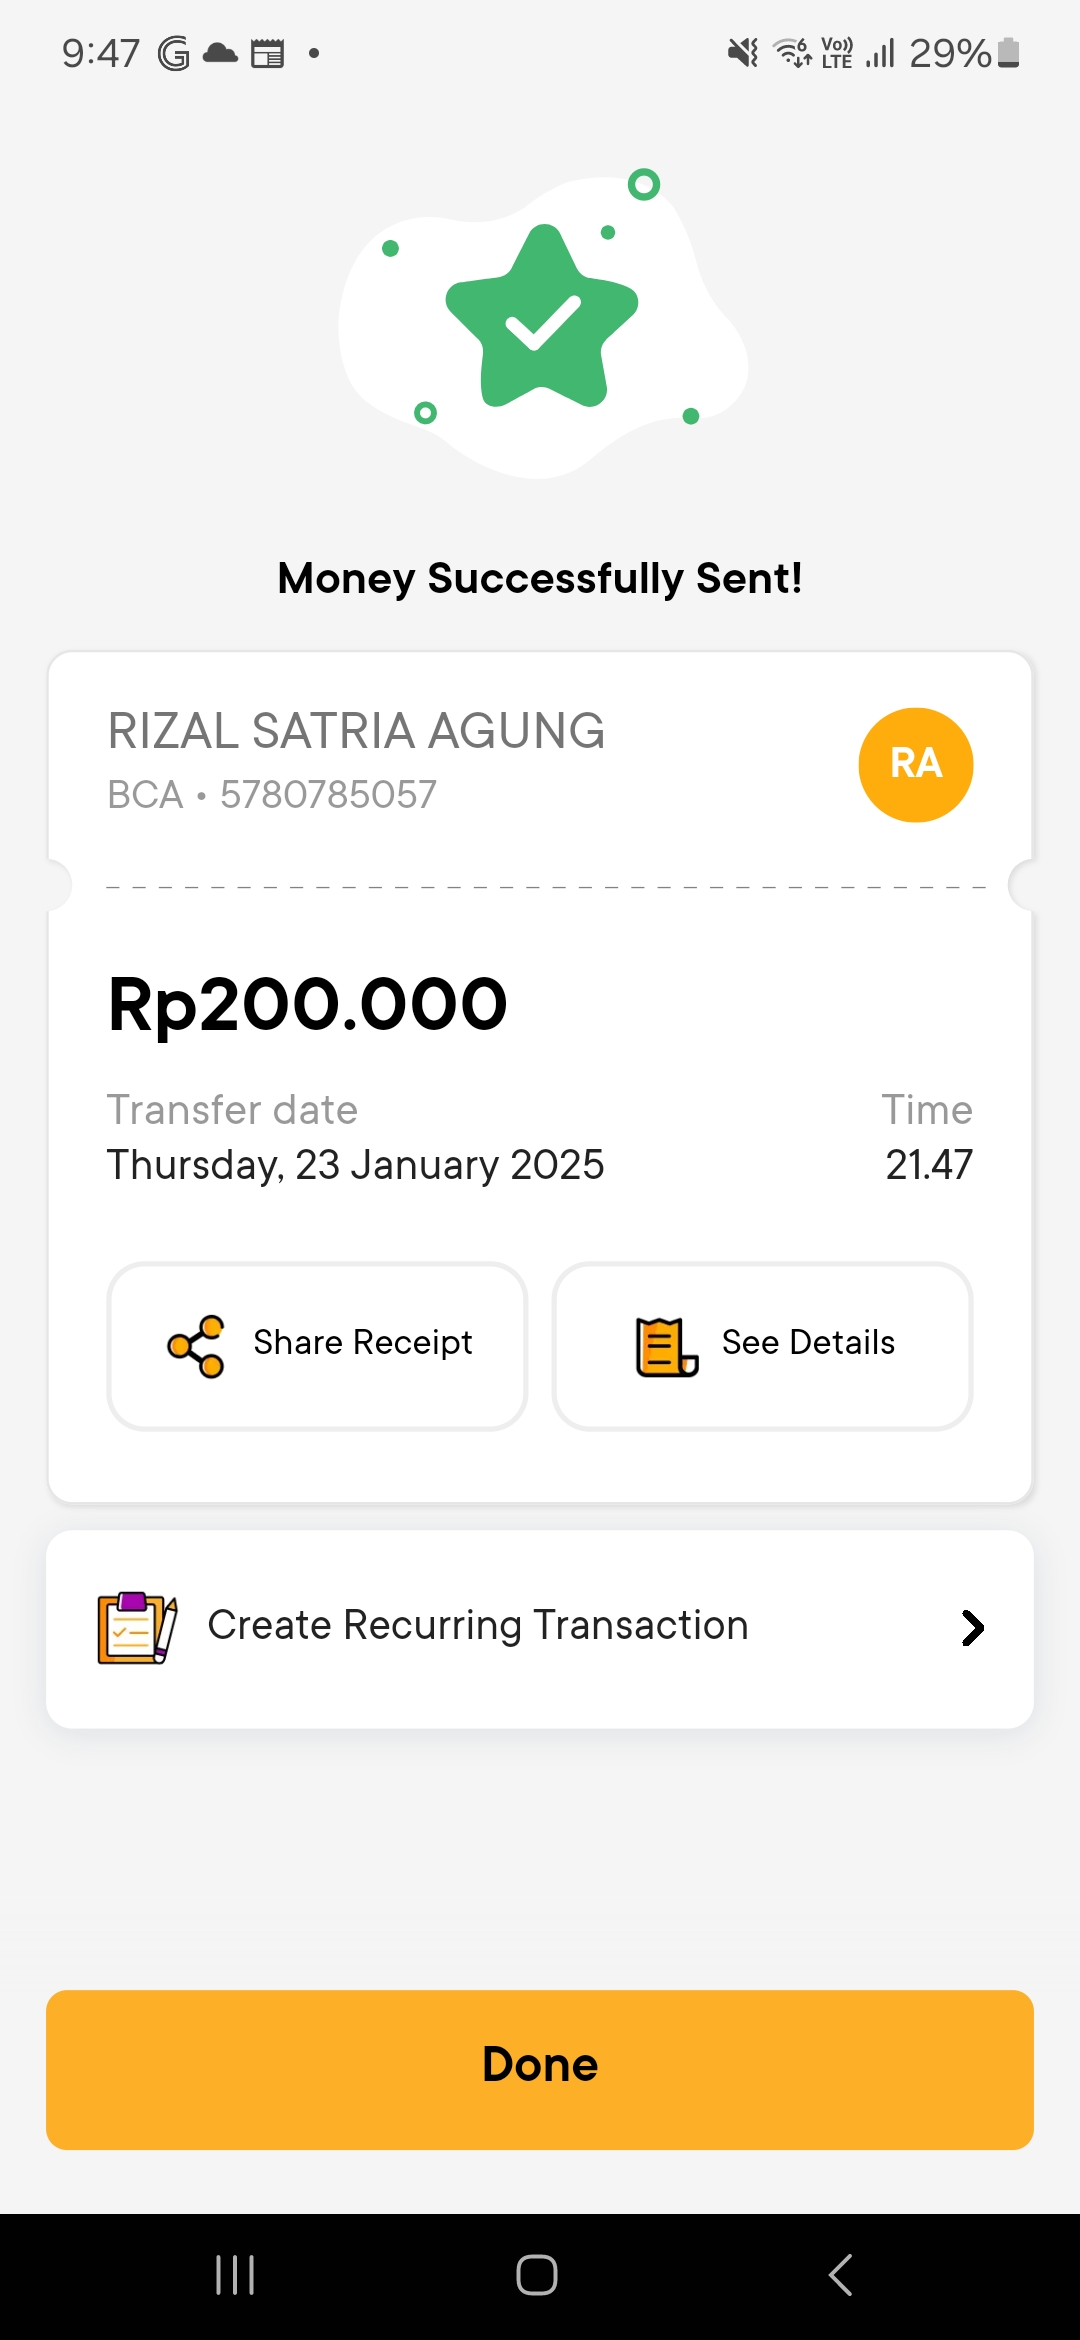The width and height of the screenshot is (1080, 2340).
Task: Open the Create Recurring Transaction option
Action: [478, 1627]
